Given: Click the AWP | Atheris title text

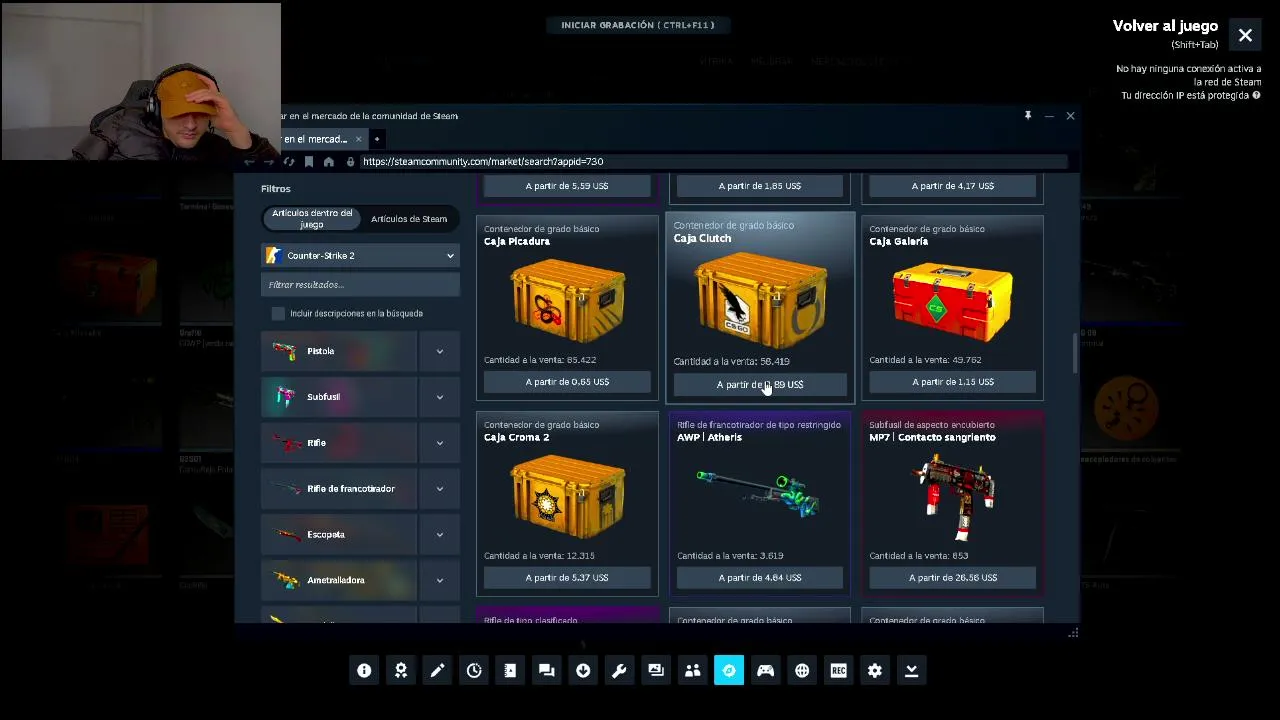Looking at the screenshot, I should point(709,438).
